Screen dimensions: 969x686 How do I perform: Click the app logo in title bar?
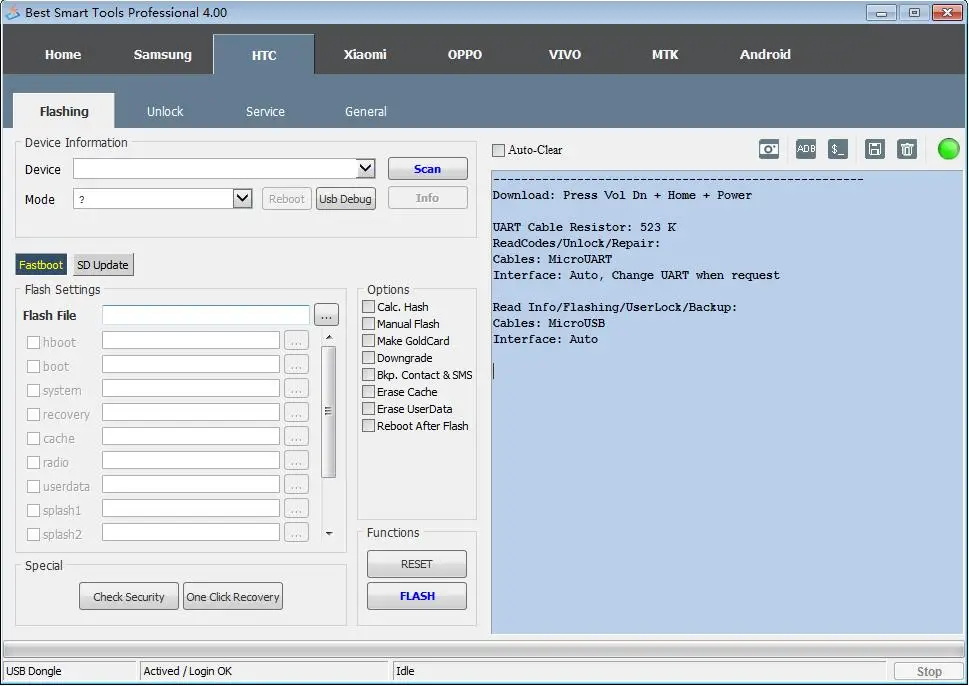pyautogui.click(x=12, y=12)
